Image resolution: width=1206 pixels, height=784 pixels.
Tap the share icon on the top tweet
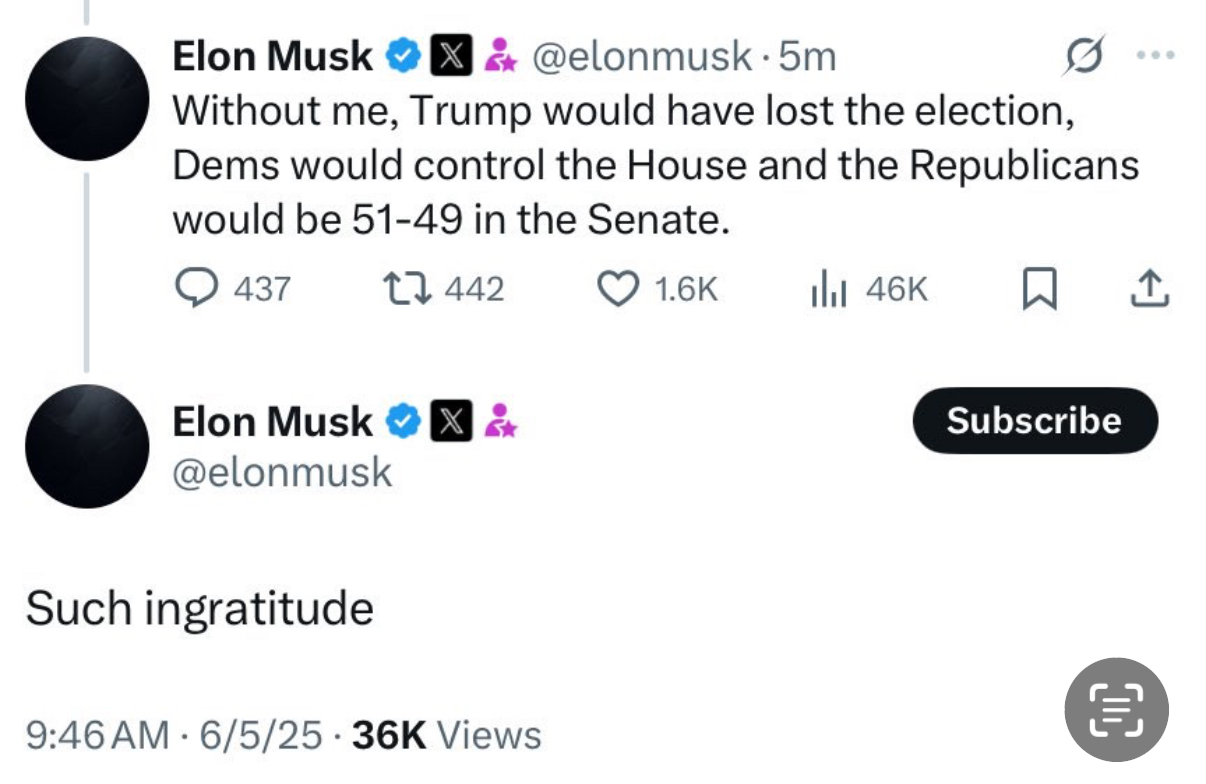(x=1148, y=289)
